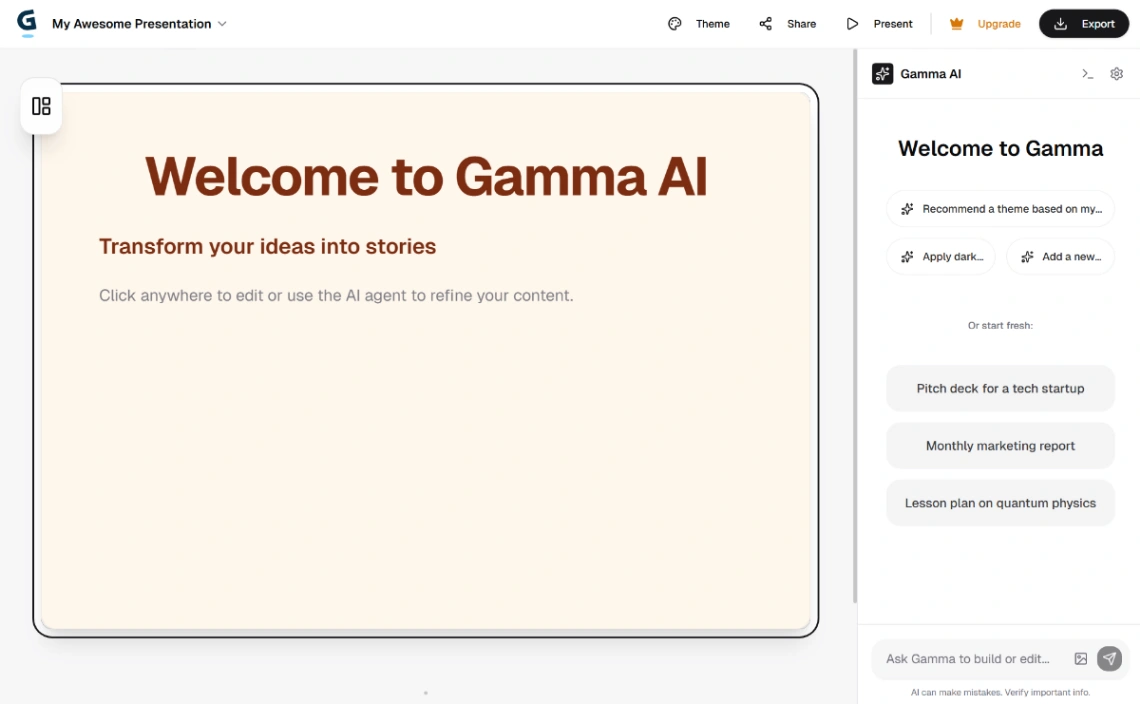Click the Gamma AI sparkle icon
Image resolution: width=1140 pixels, height=704 pixels.
[881, 73]
